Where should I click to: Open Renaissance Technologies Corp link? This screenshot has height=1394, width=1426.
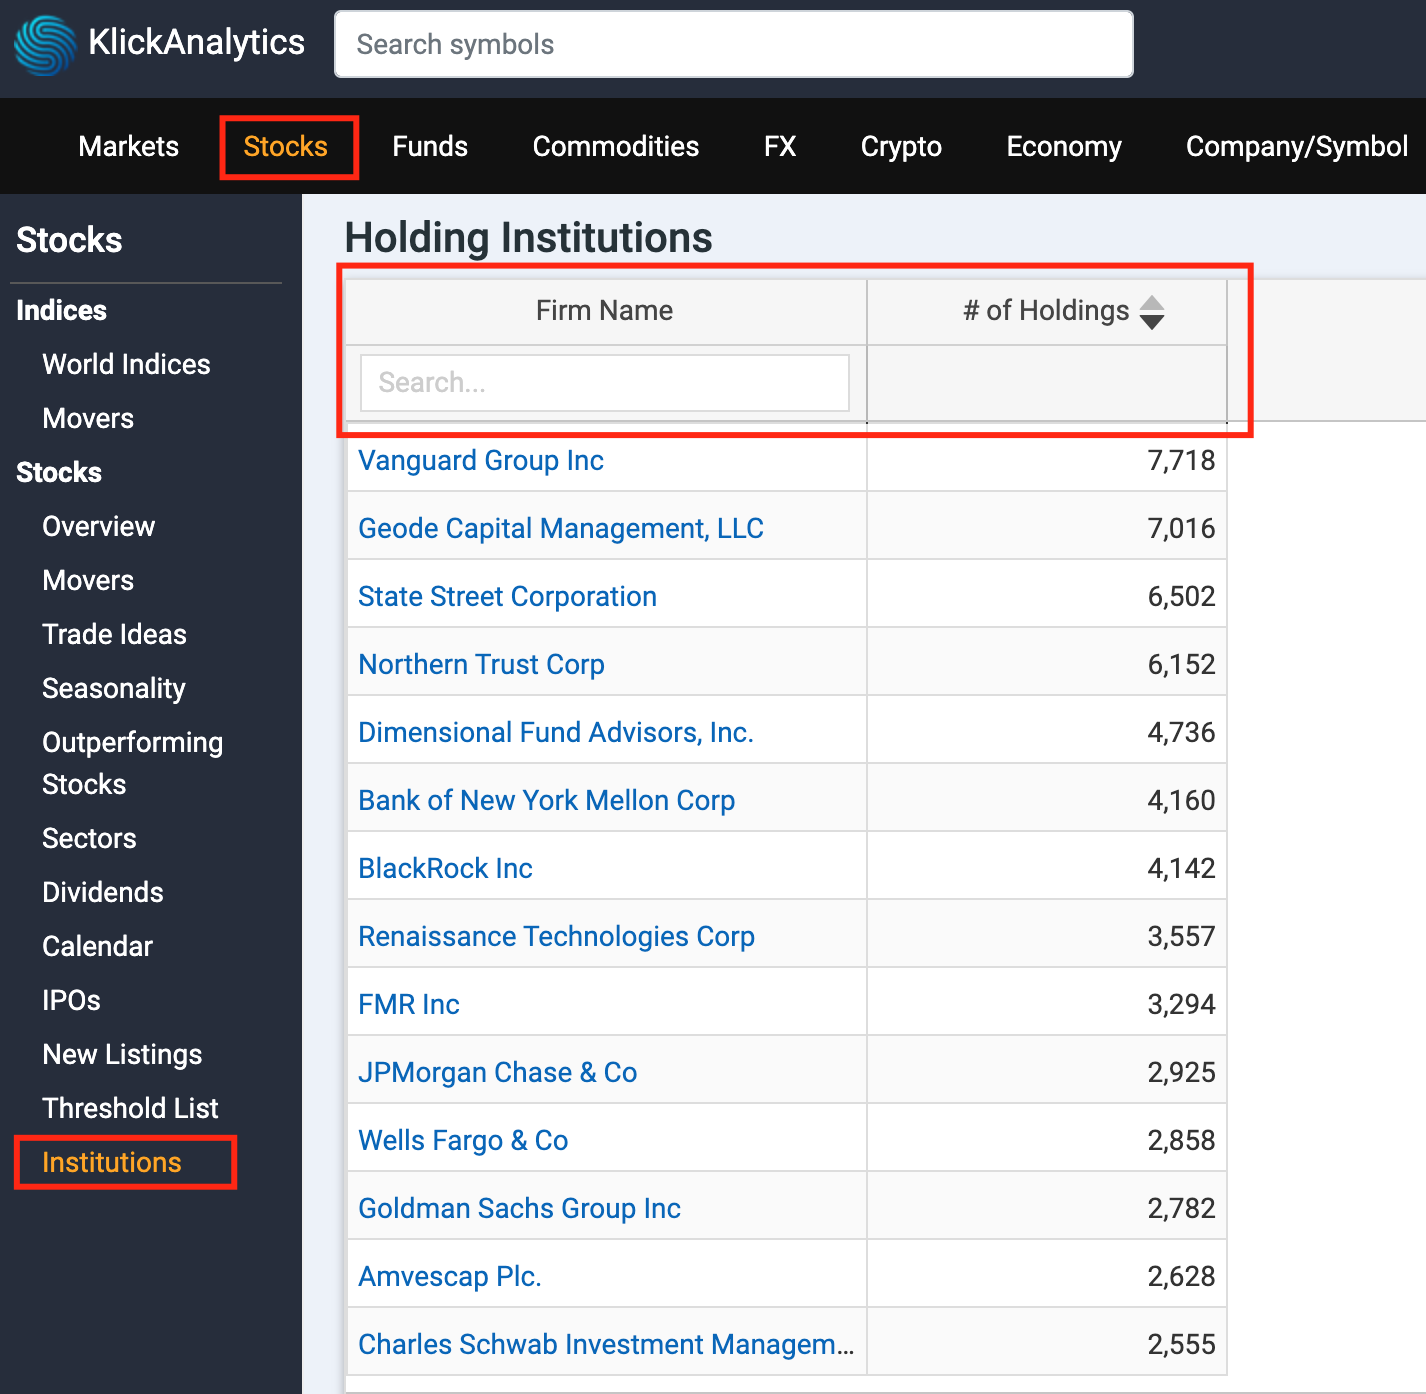556,936
